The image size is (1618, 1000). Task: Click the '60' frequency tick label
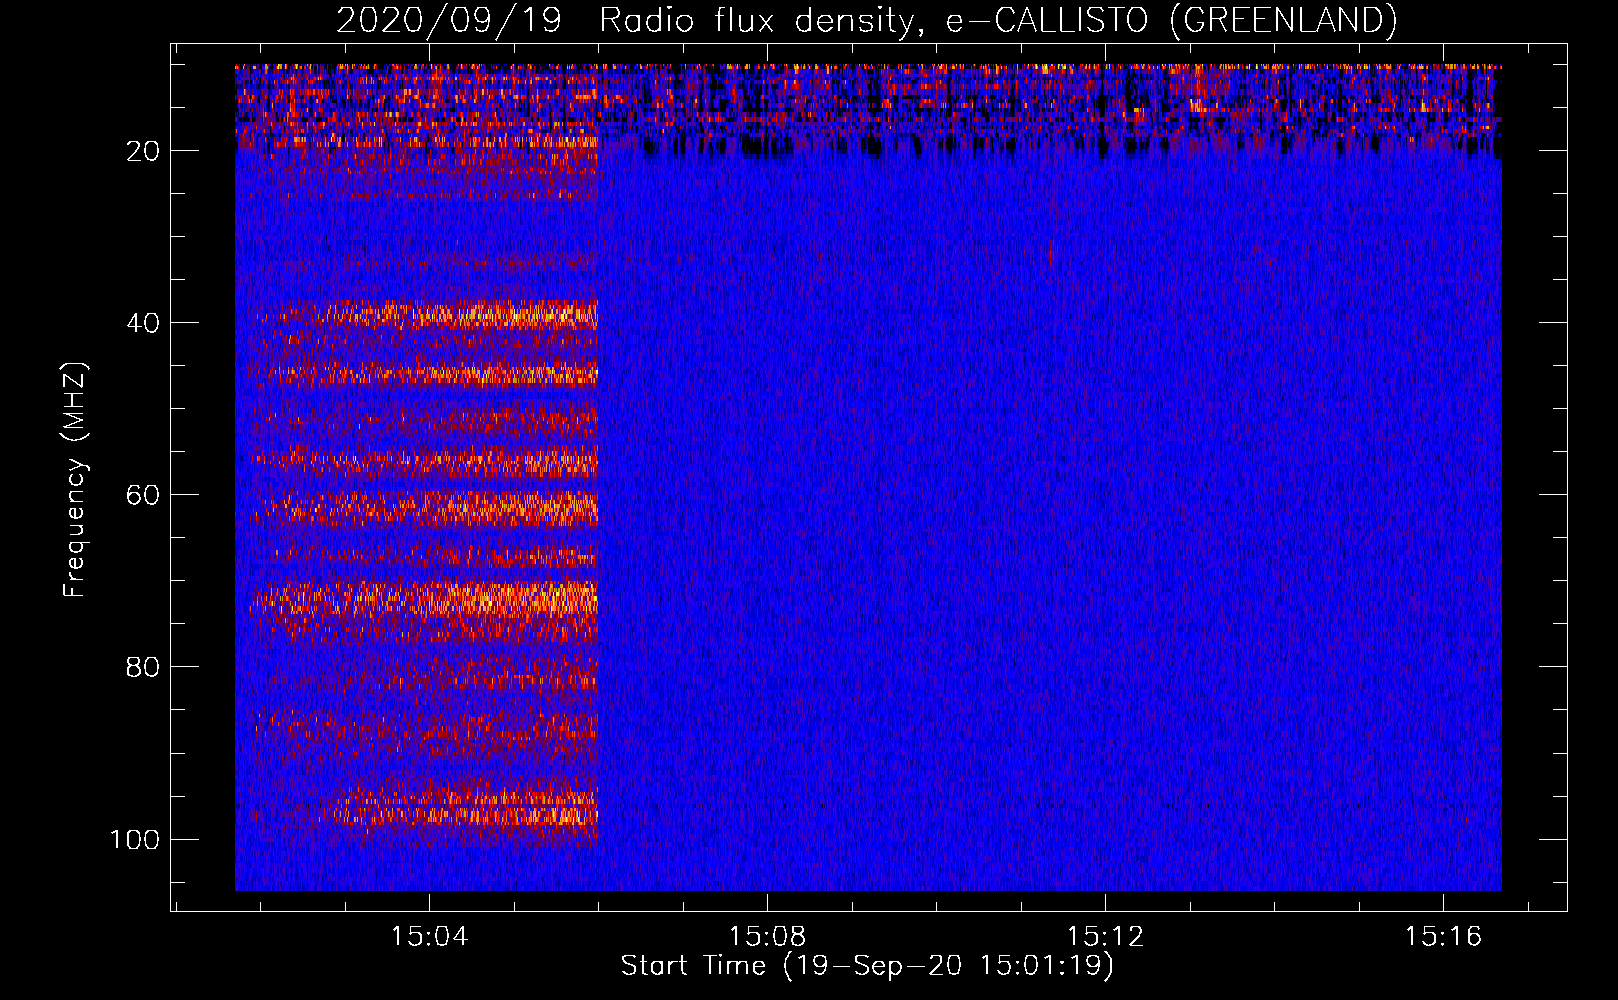pos(143,495)
